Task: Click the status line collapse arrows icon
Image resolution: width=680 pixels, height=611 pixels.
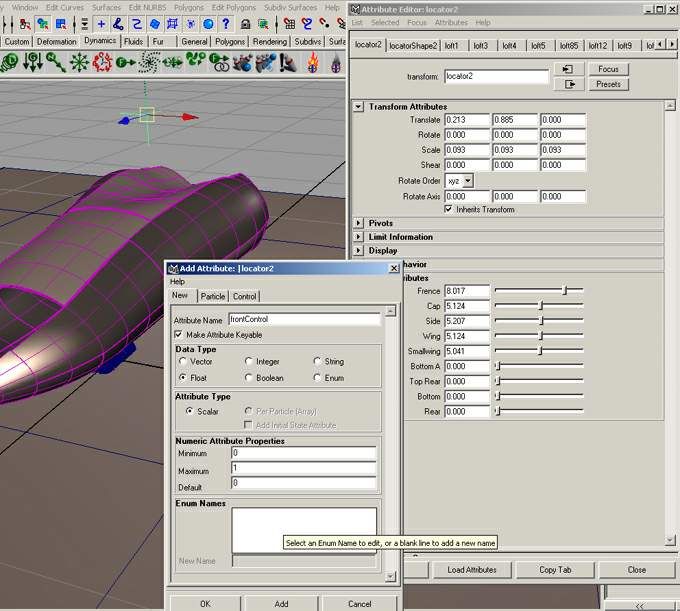Action: (x=85, y=24)
